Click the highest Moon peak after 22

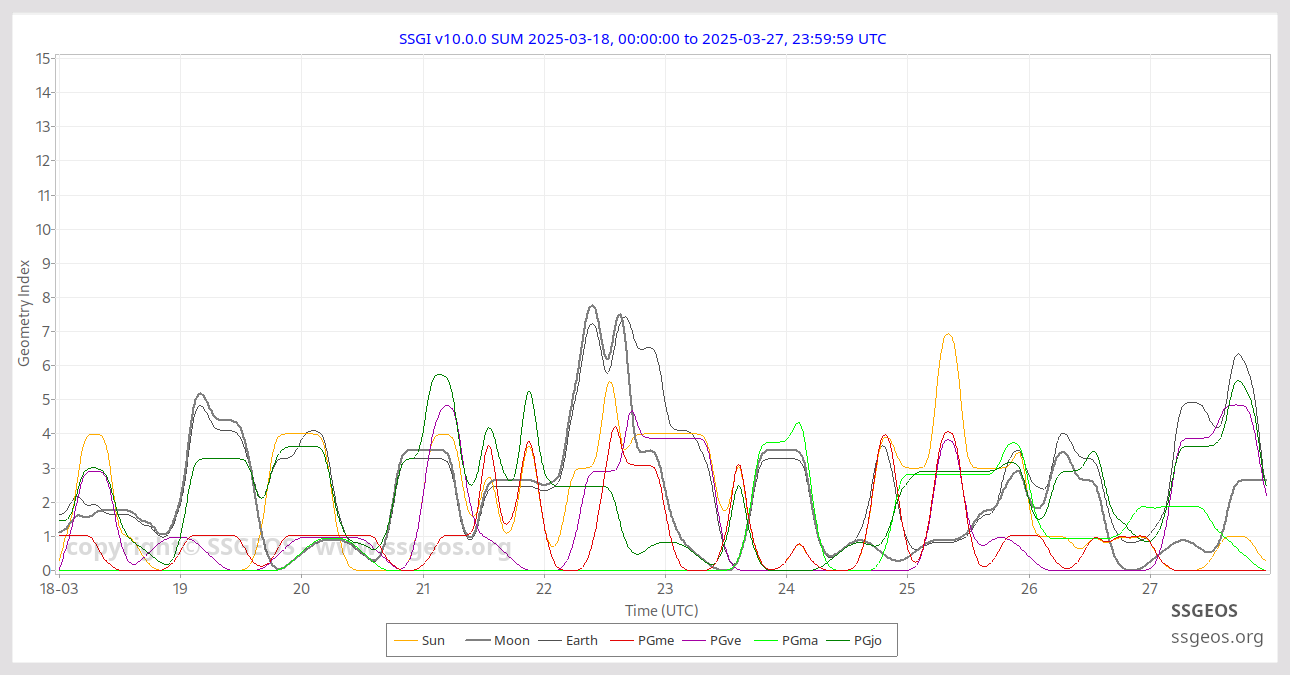click(x=592, y=306)
